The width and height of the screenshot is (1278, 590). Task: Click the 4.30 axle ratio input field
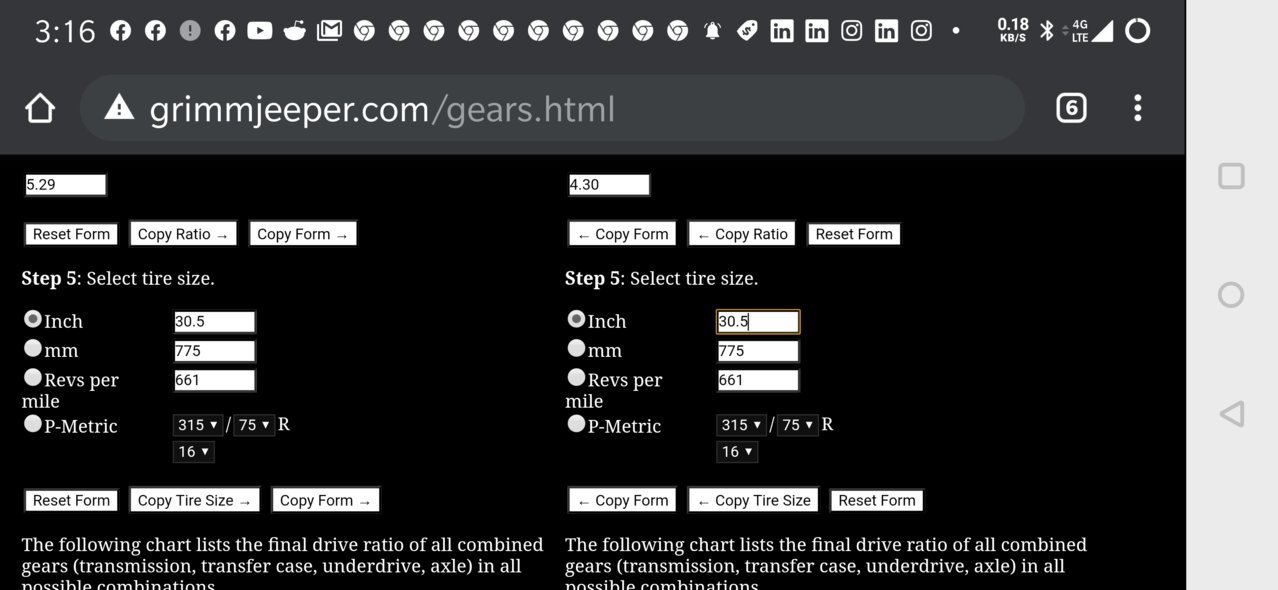click(609, 184)
